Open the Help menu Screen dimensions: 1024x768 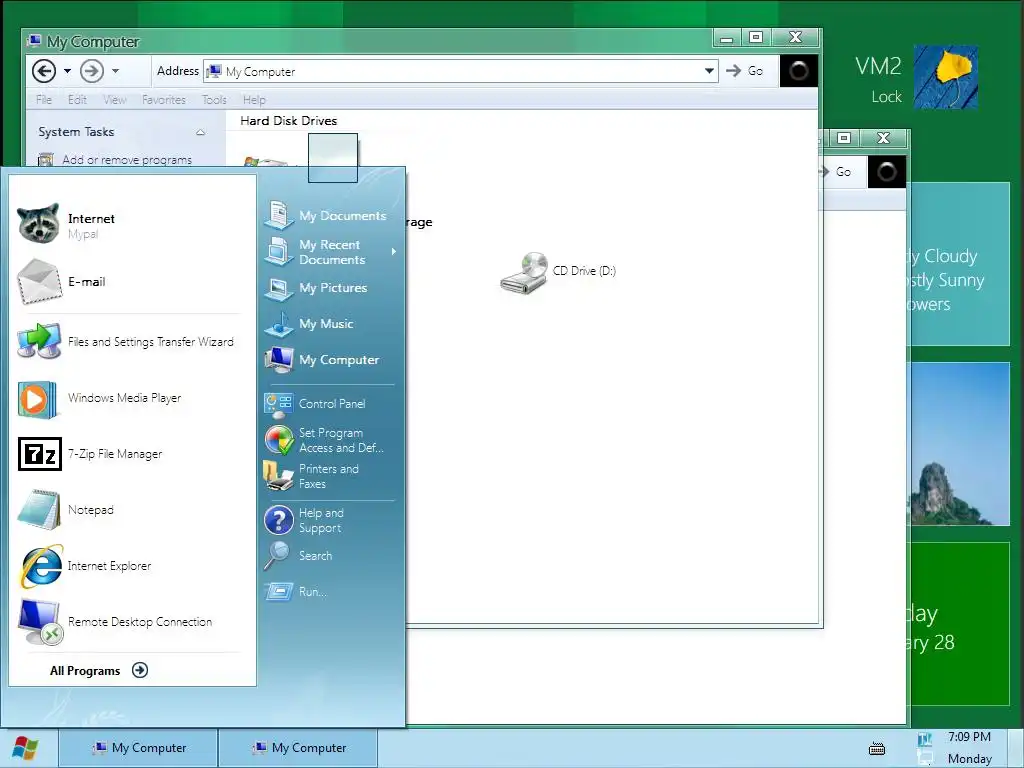point(255,100)
